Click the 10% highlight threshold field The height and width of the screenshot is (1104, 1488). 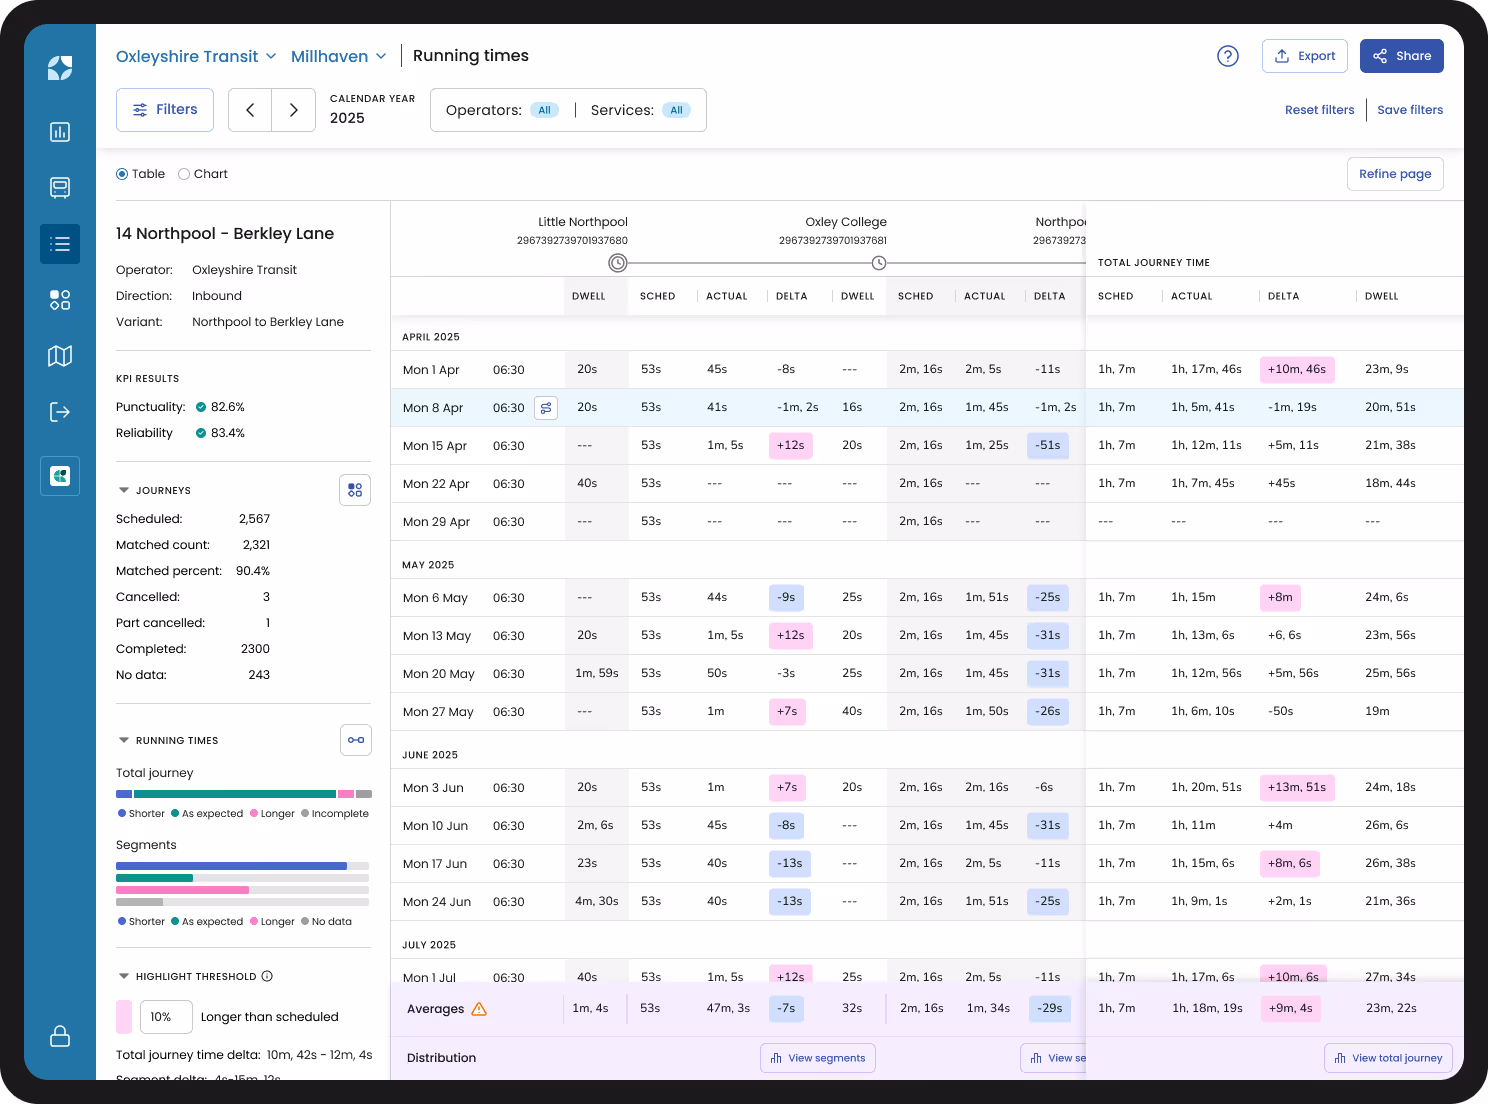pos(166,1017)
